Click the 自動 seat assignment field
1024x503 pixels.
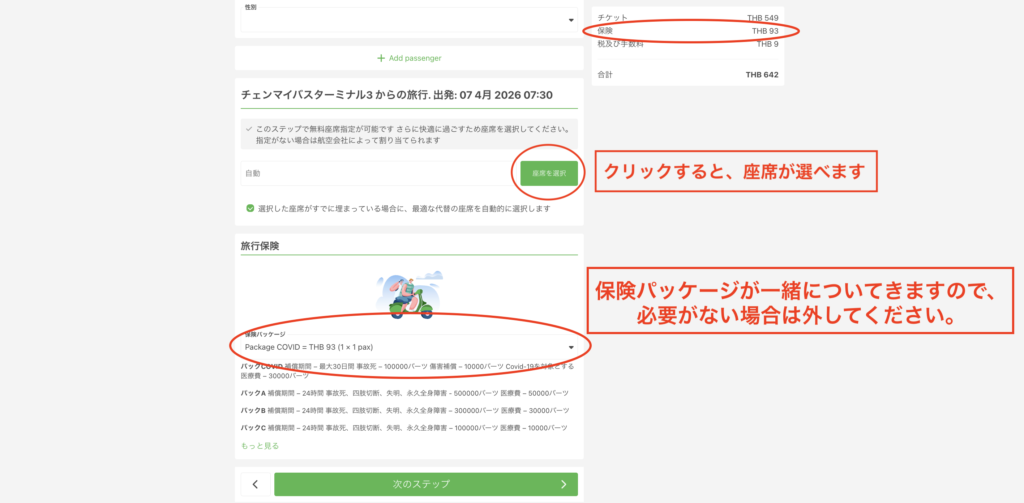[x=378, y=173]
